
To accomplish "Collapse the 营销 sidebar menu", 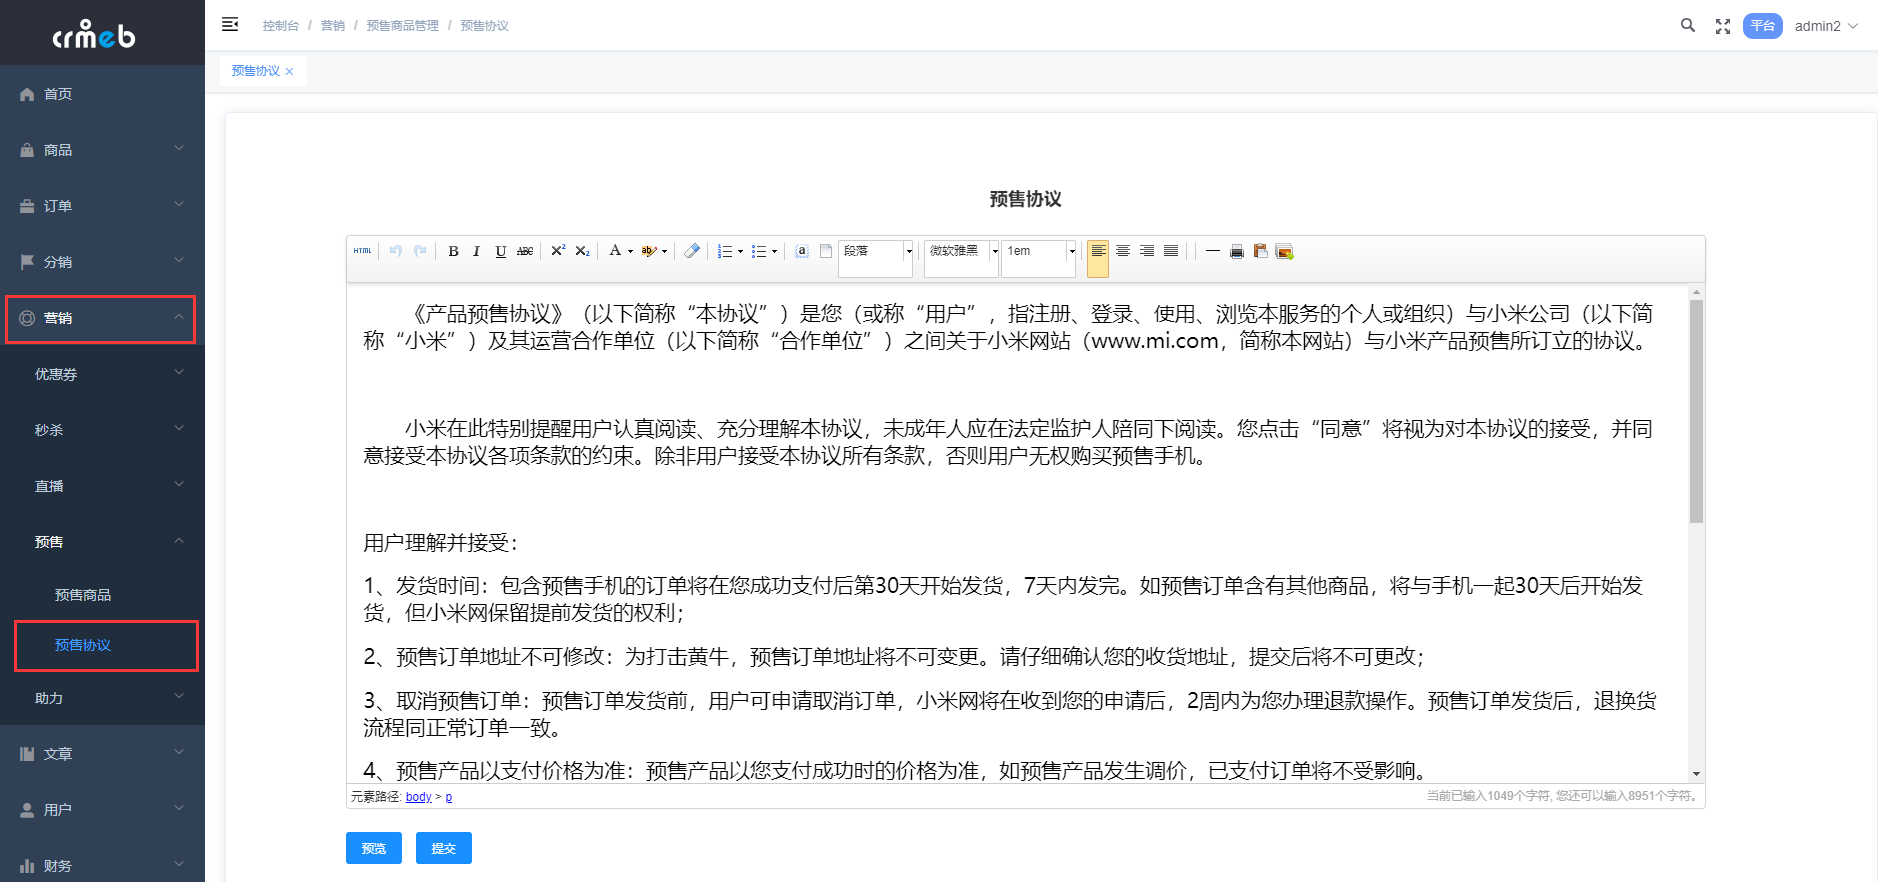I will 102,318.
